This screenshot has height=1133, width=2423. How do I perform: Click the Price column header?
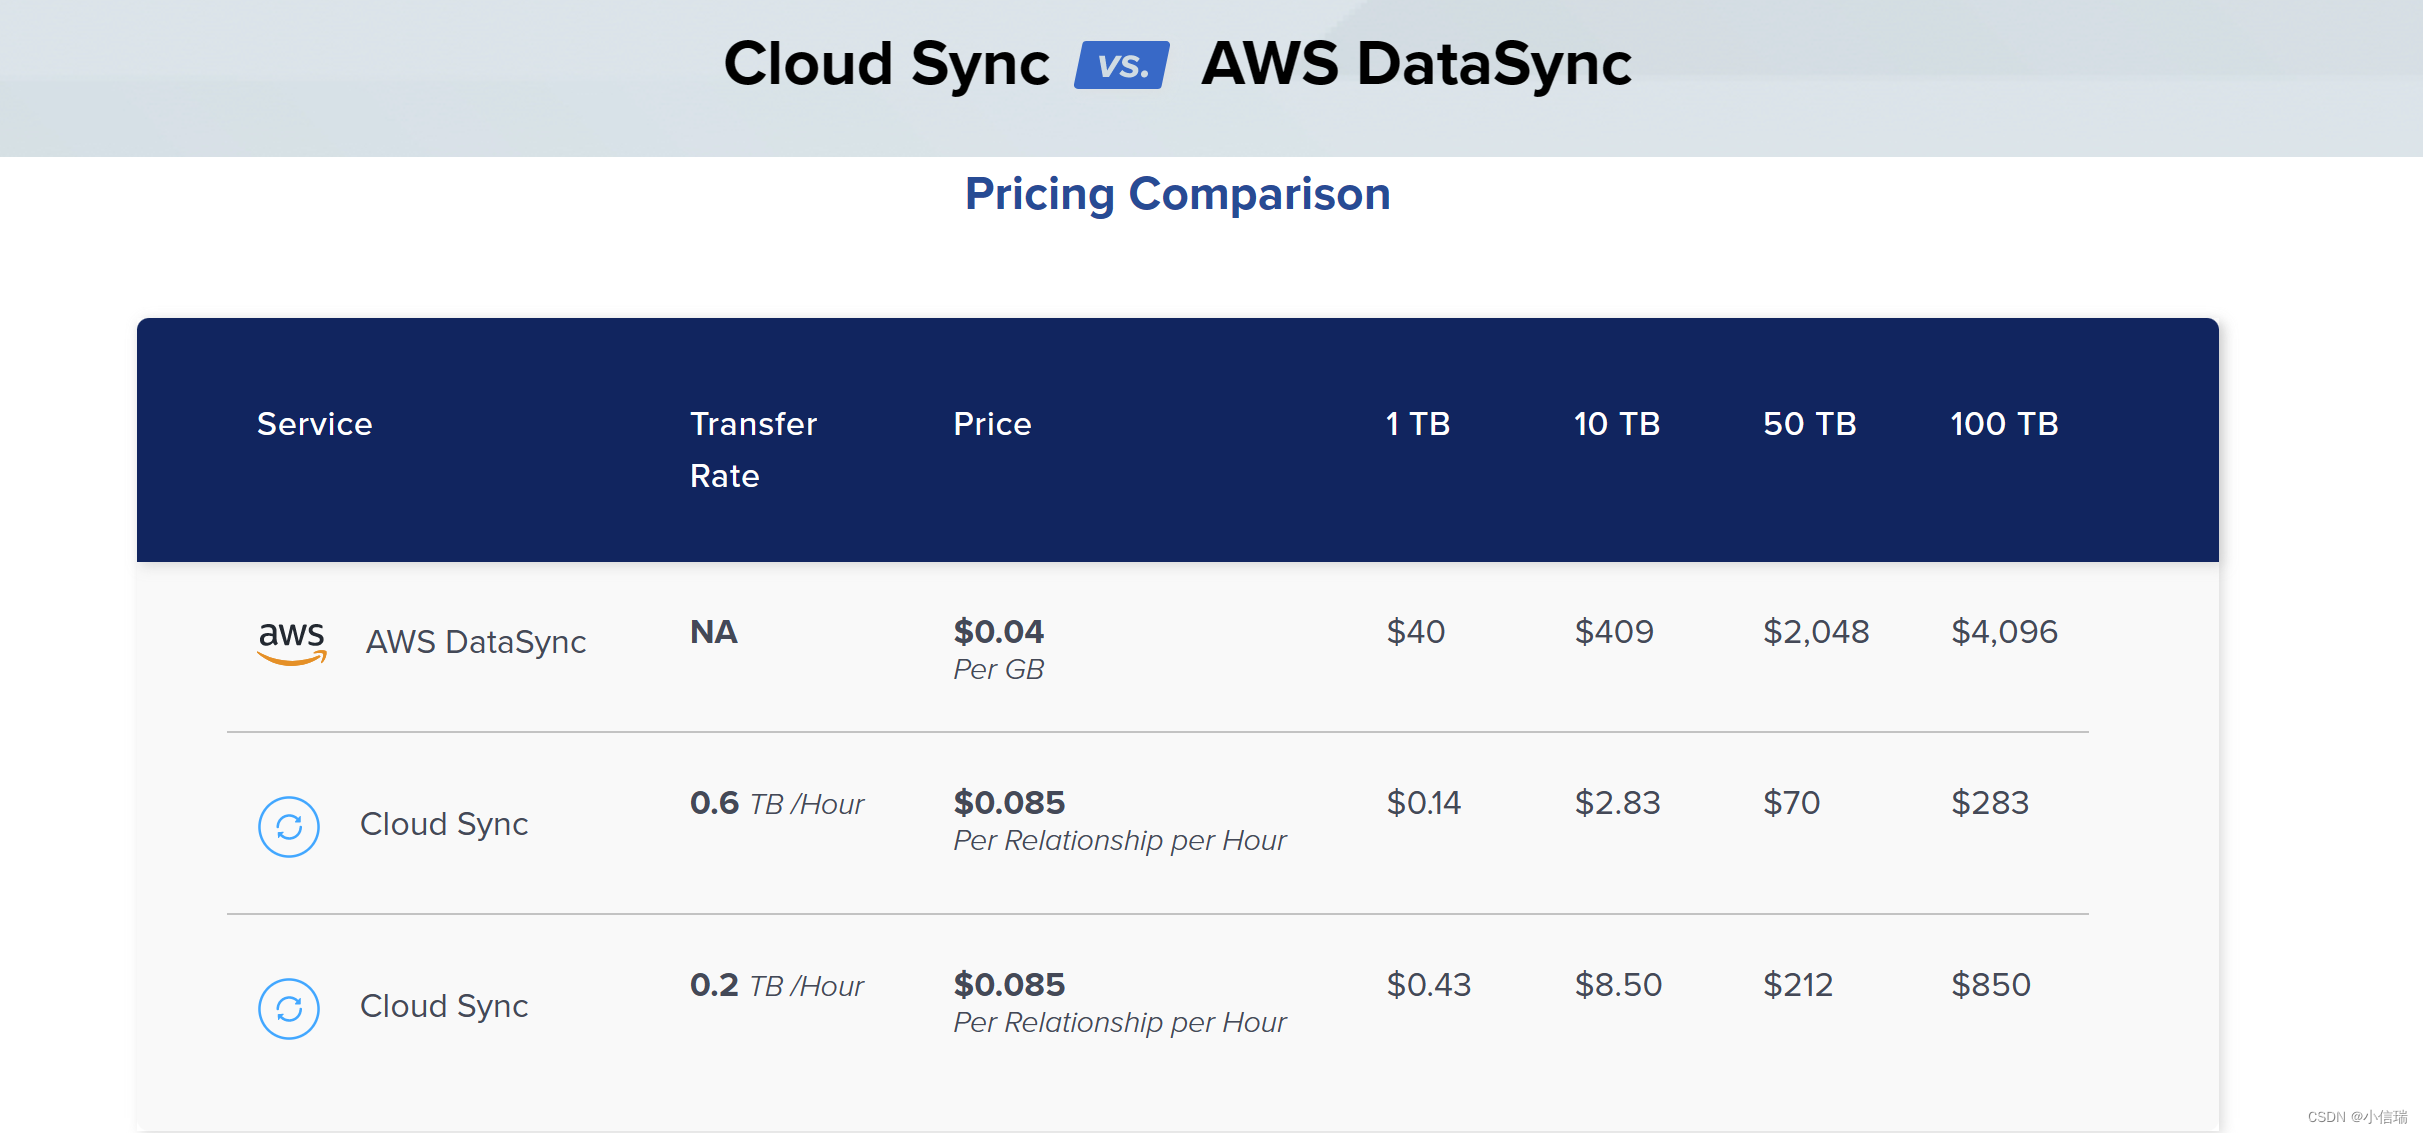click(x=992, y=424)
